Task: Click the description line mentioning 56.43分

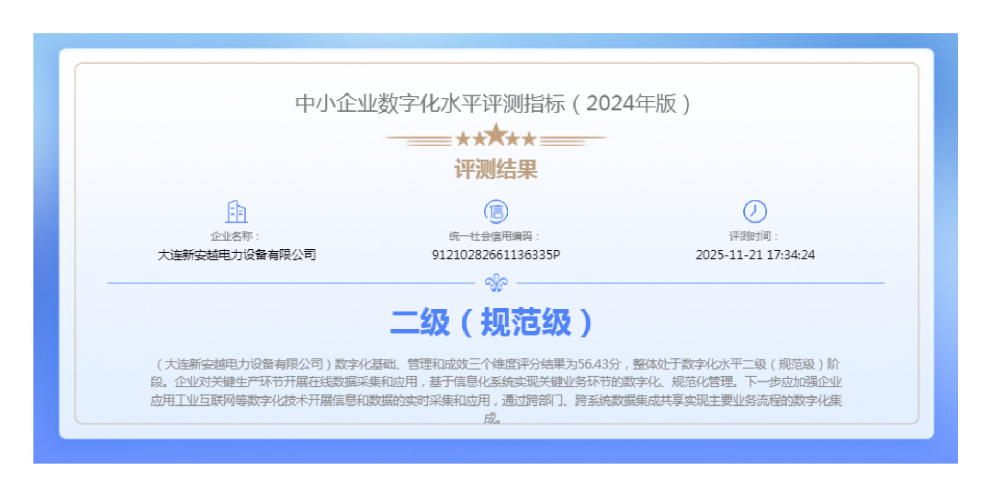Action: [496, 365]
